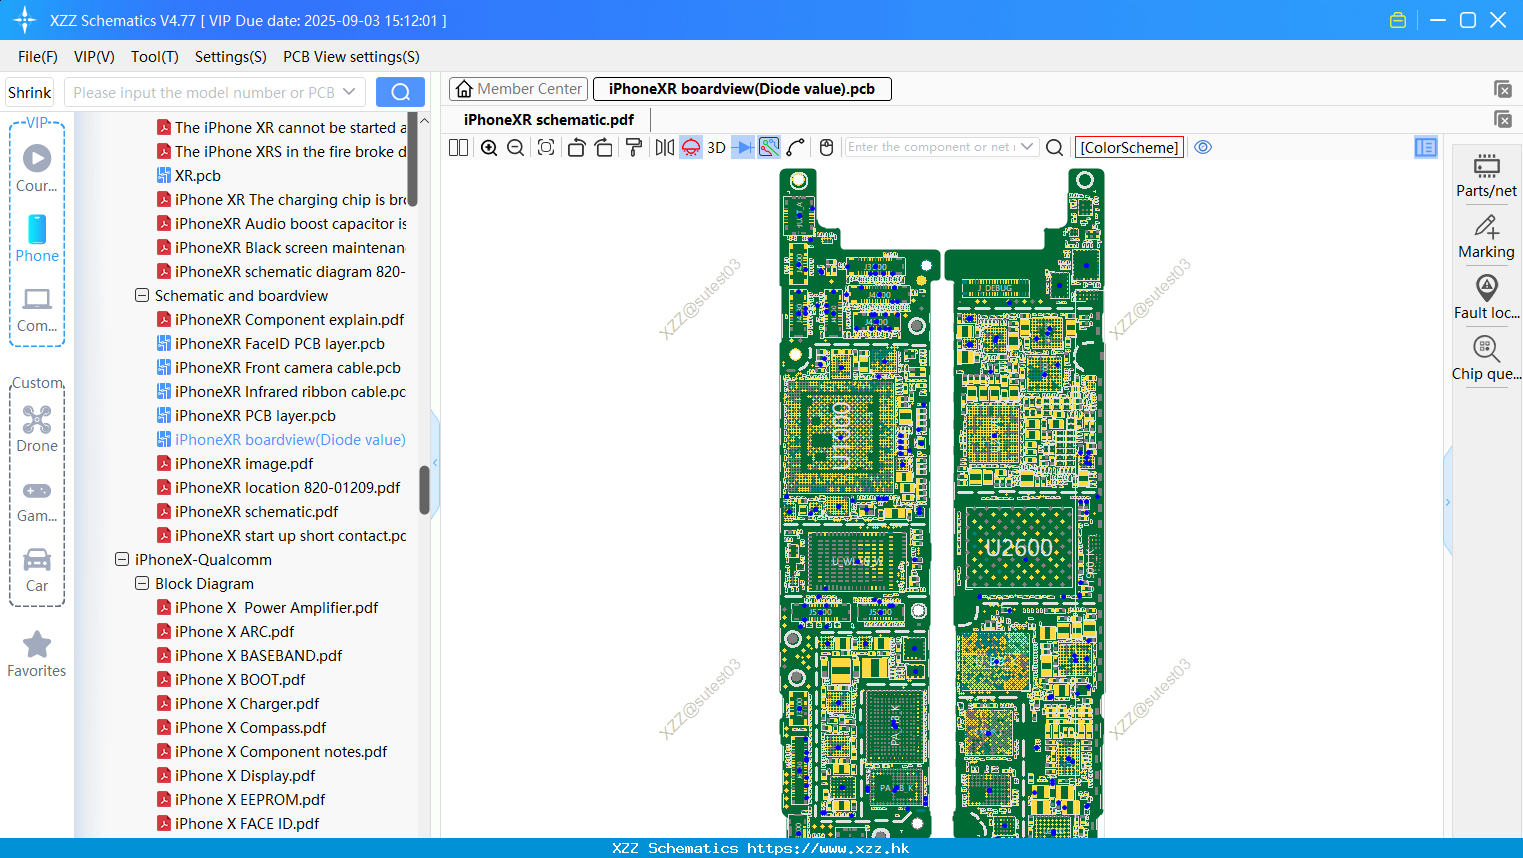
Task: Collapse the Schematic and boardview folder
Action: 142,295
